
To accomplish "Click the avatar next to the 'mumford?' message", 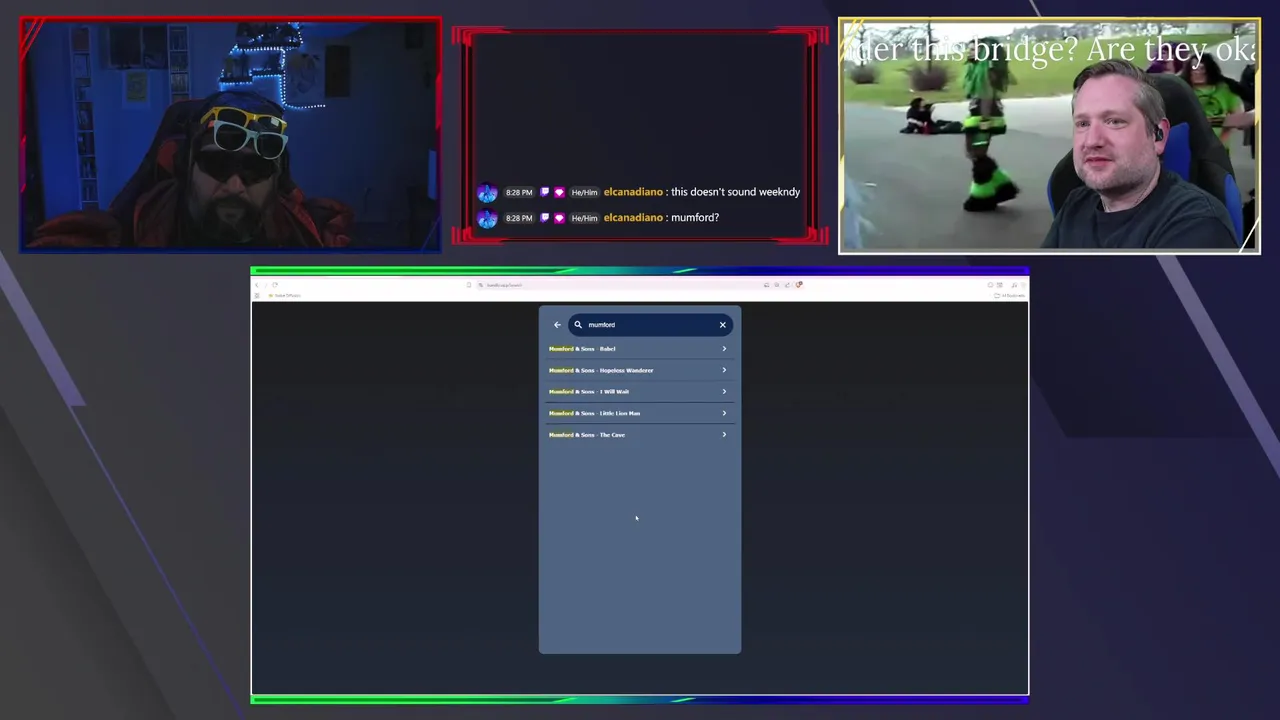I will pos(487,218).
